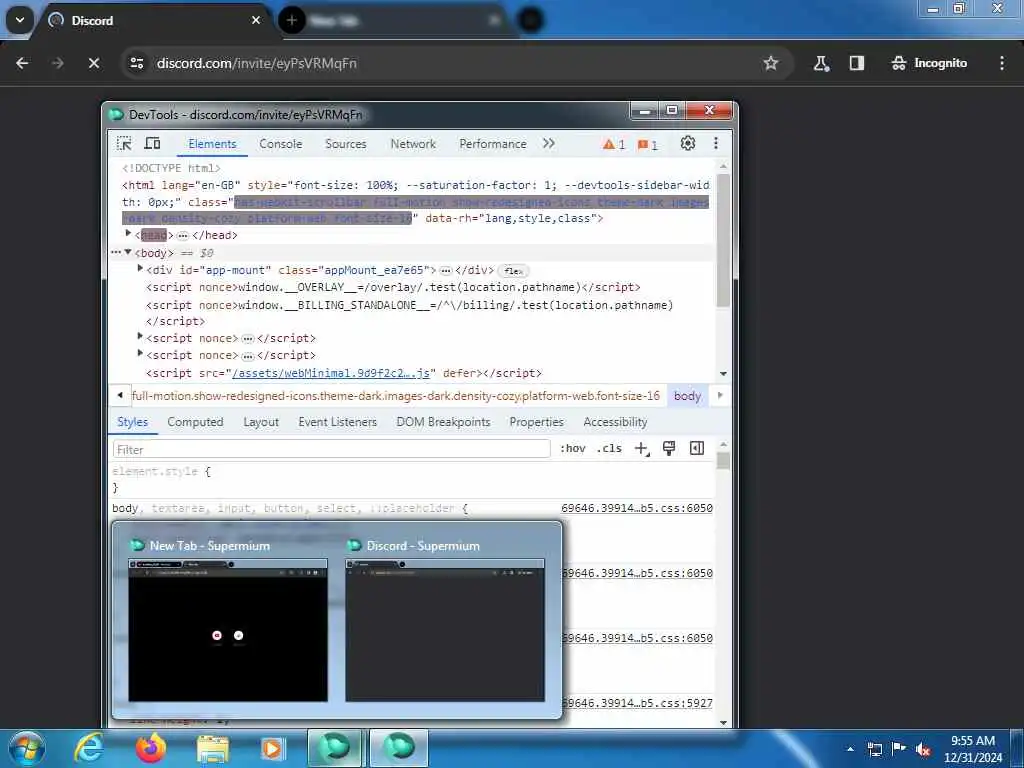
Task: Open the browser three-dot main menu
Action: tap(1002, 63)
